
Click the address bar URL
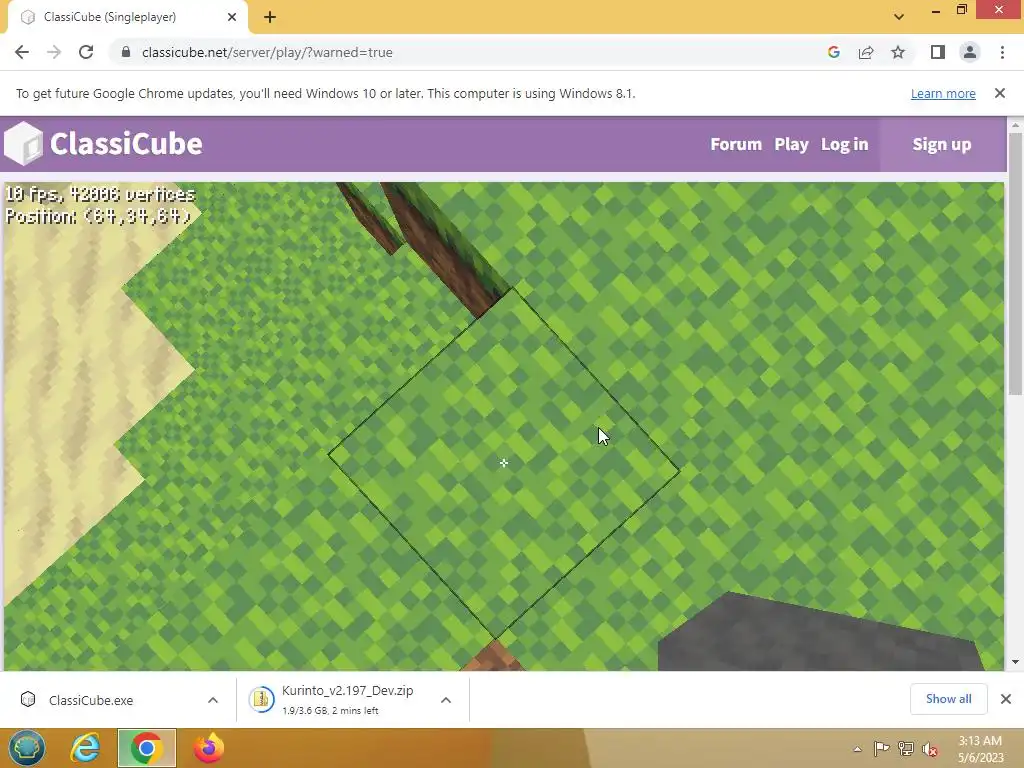[267, 52]
